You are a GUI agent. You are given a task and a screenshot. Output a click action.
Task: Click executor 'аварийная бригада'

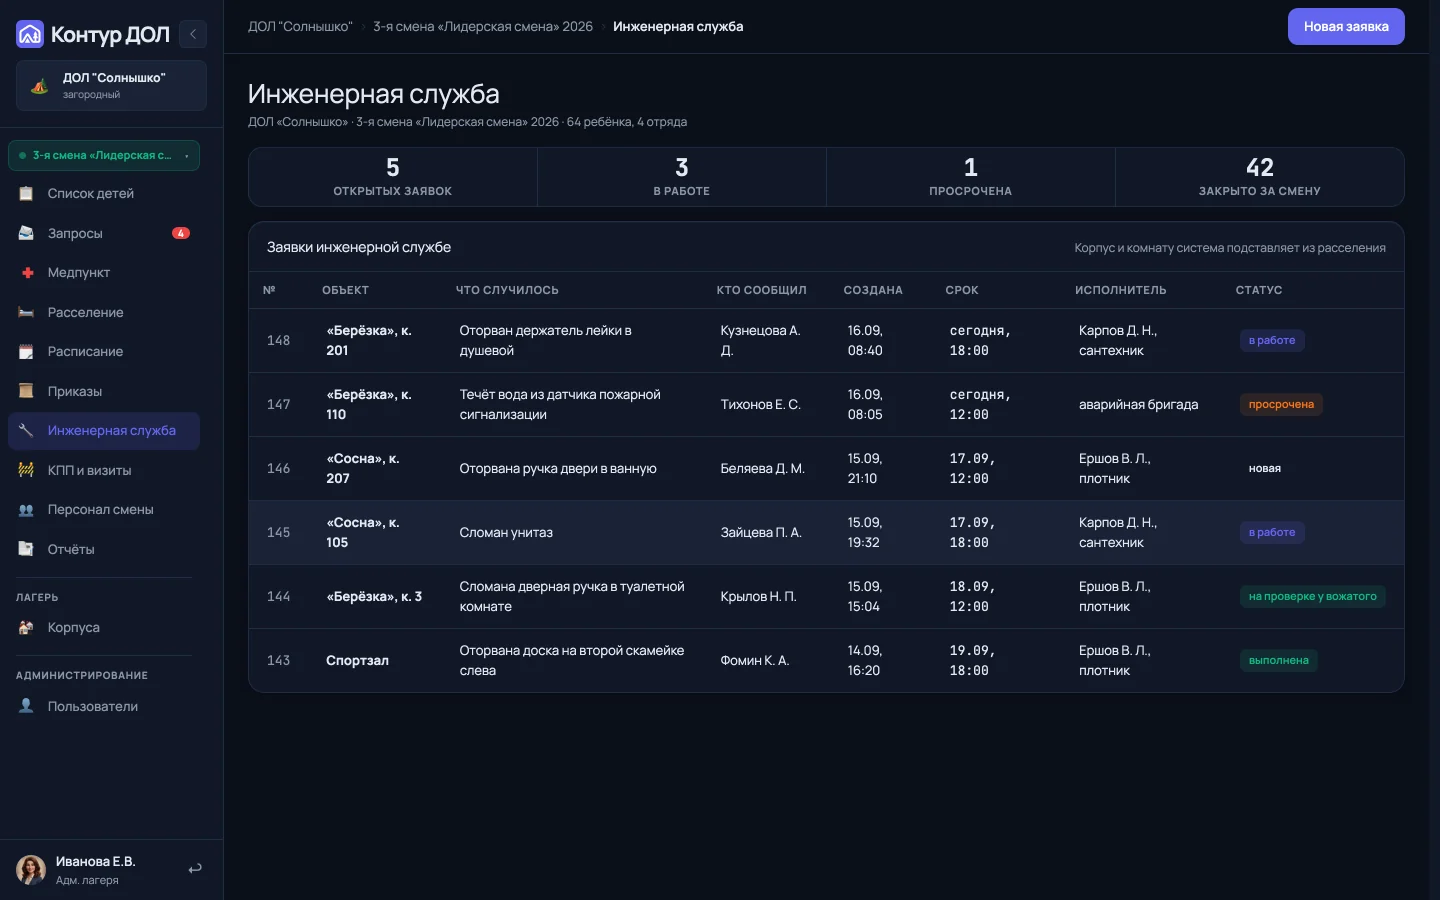1138,404
